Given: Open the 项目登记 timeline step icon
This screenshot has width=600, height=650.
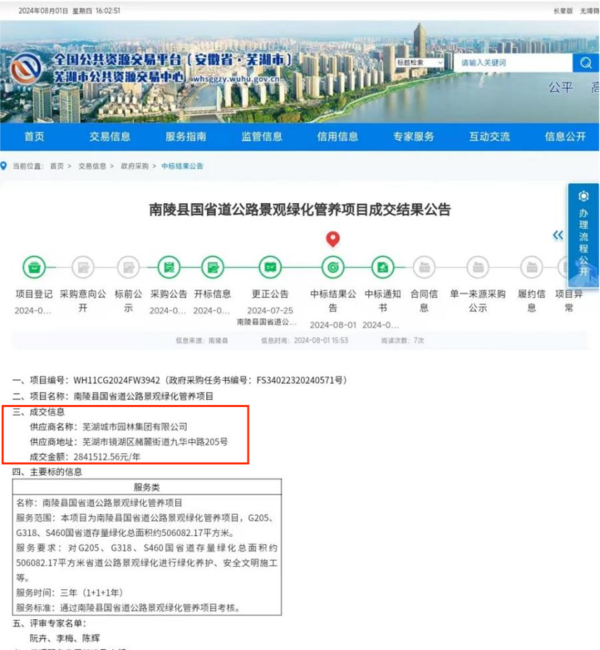Looking at the screenshot, I should 34,267.
